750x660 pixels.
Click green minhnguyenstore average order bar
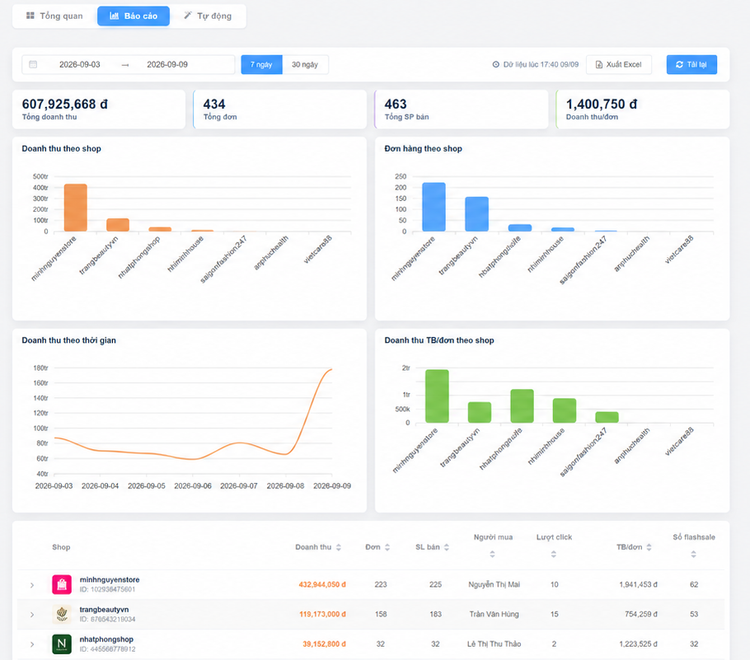point(437,396)
